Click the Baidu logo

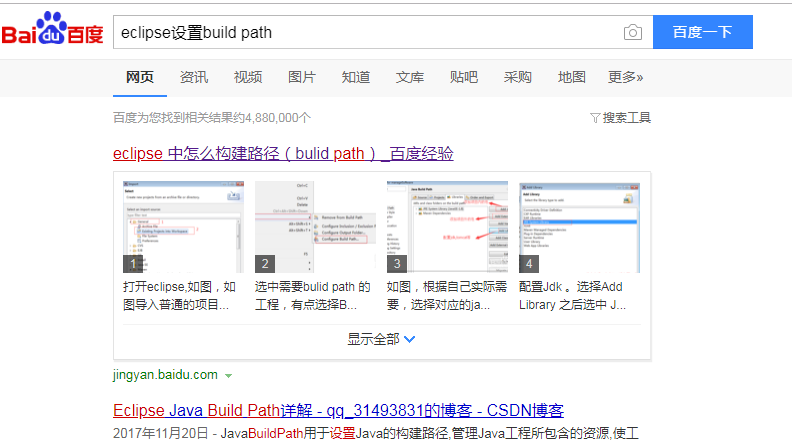53,29
